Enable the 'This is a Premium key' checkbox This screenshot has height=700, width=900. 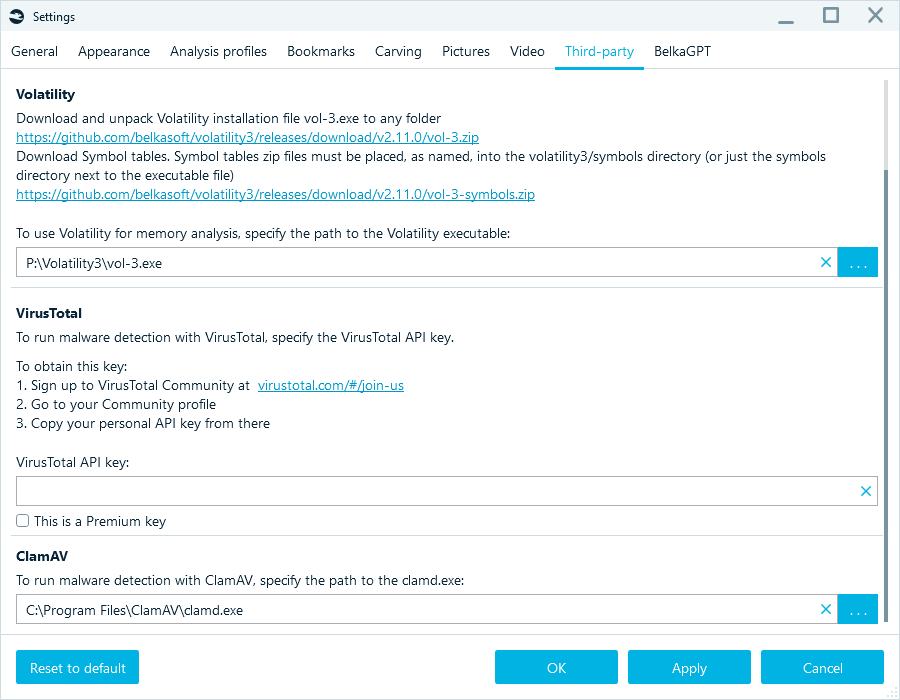pyautogui.click(x=22, y=520)
